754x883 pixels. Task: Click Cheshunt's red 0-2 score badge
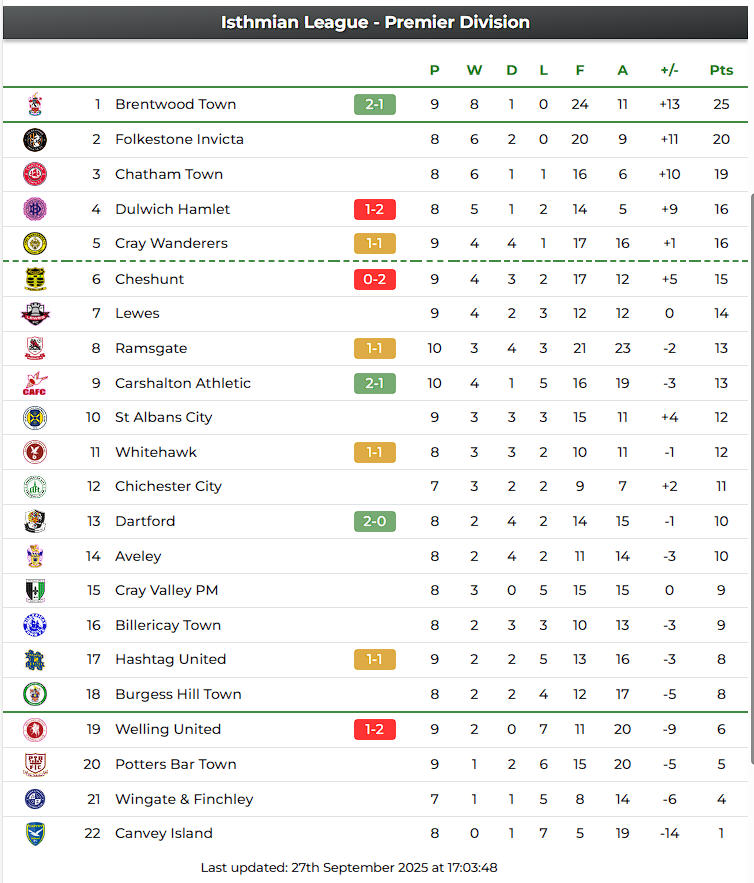tap(375, 279)
